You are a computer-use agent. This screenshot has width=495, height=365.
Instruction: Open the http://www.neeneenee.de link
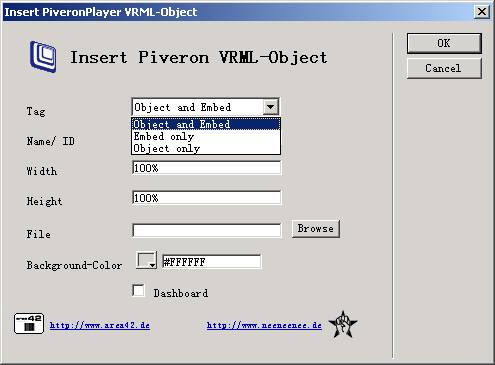click(x=264, y=325)
